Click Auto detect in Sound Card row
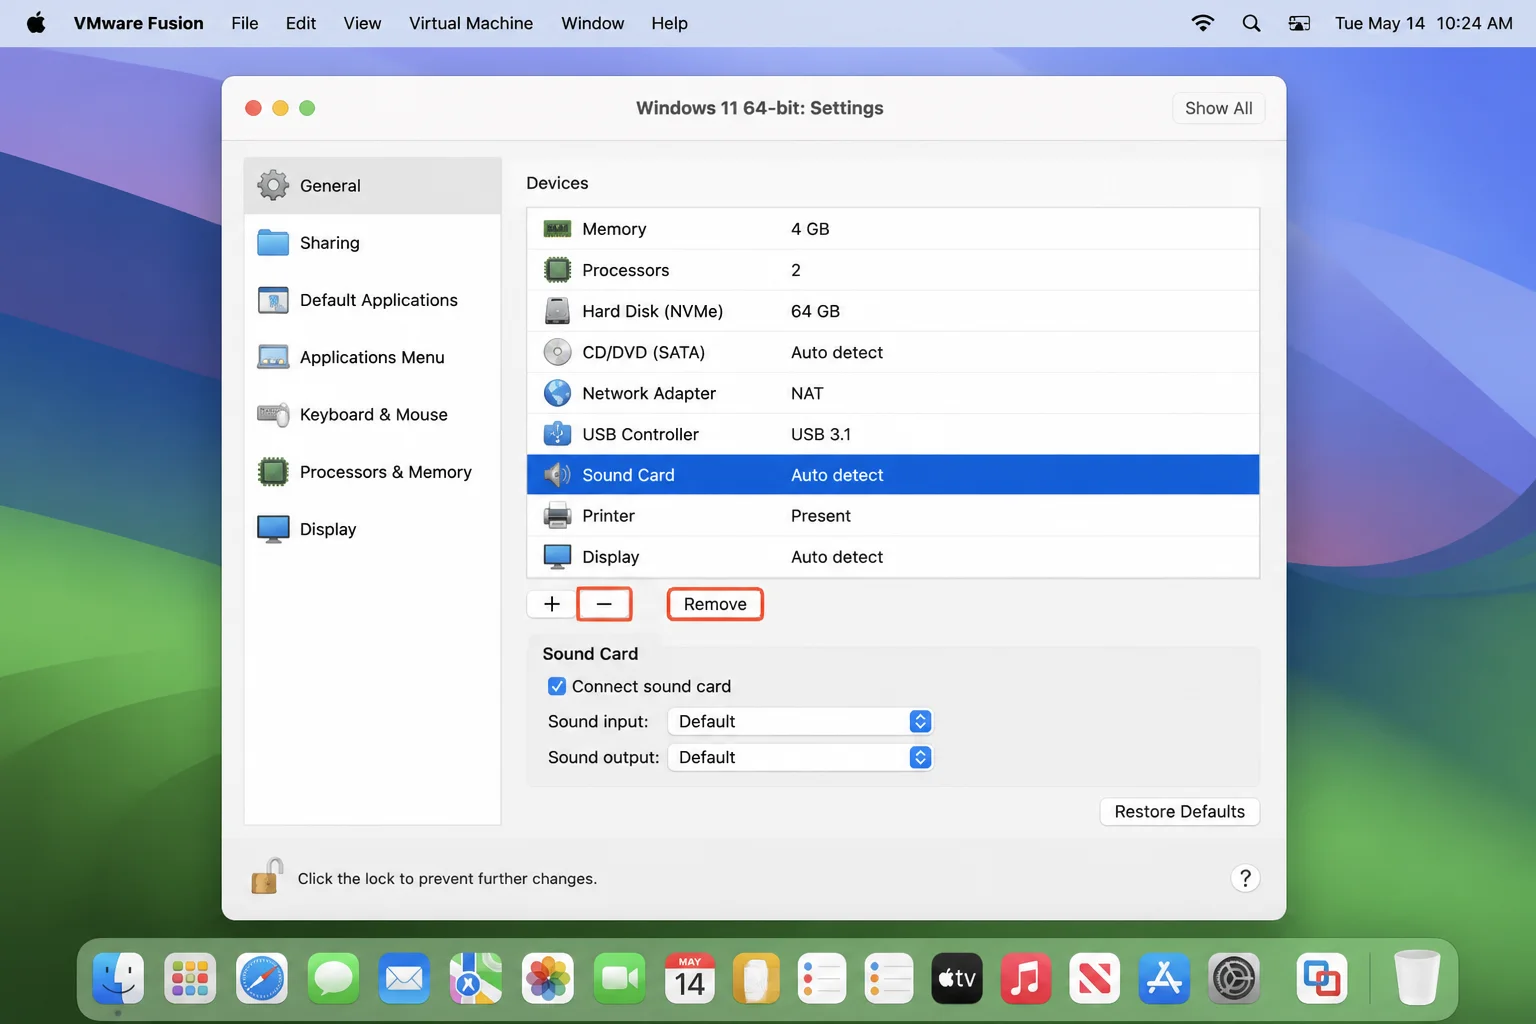The image size is (1536, 1024). pyautogui.click(x=837, y=475)
